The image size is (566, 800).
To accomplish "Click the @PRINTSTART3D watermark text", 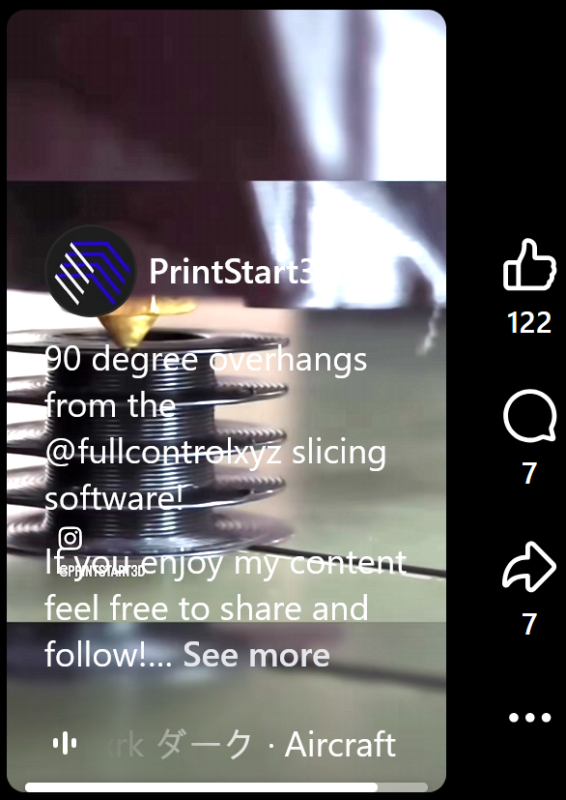I will (x=102, y=571).
